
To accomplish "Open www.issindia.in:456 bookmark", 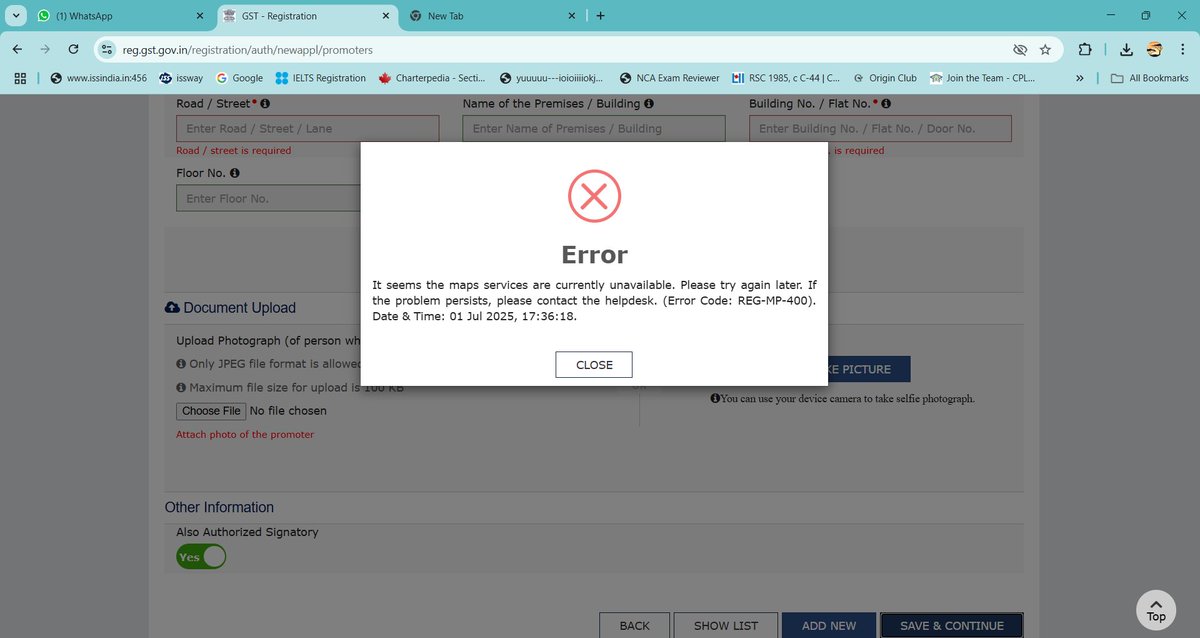I will [x=98, y=78].
